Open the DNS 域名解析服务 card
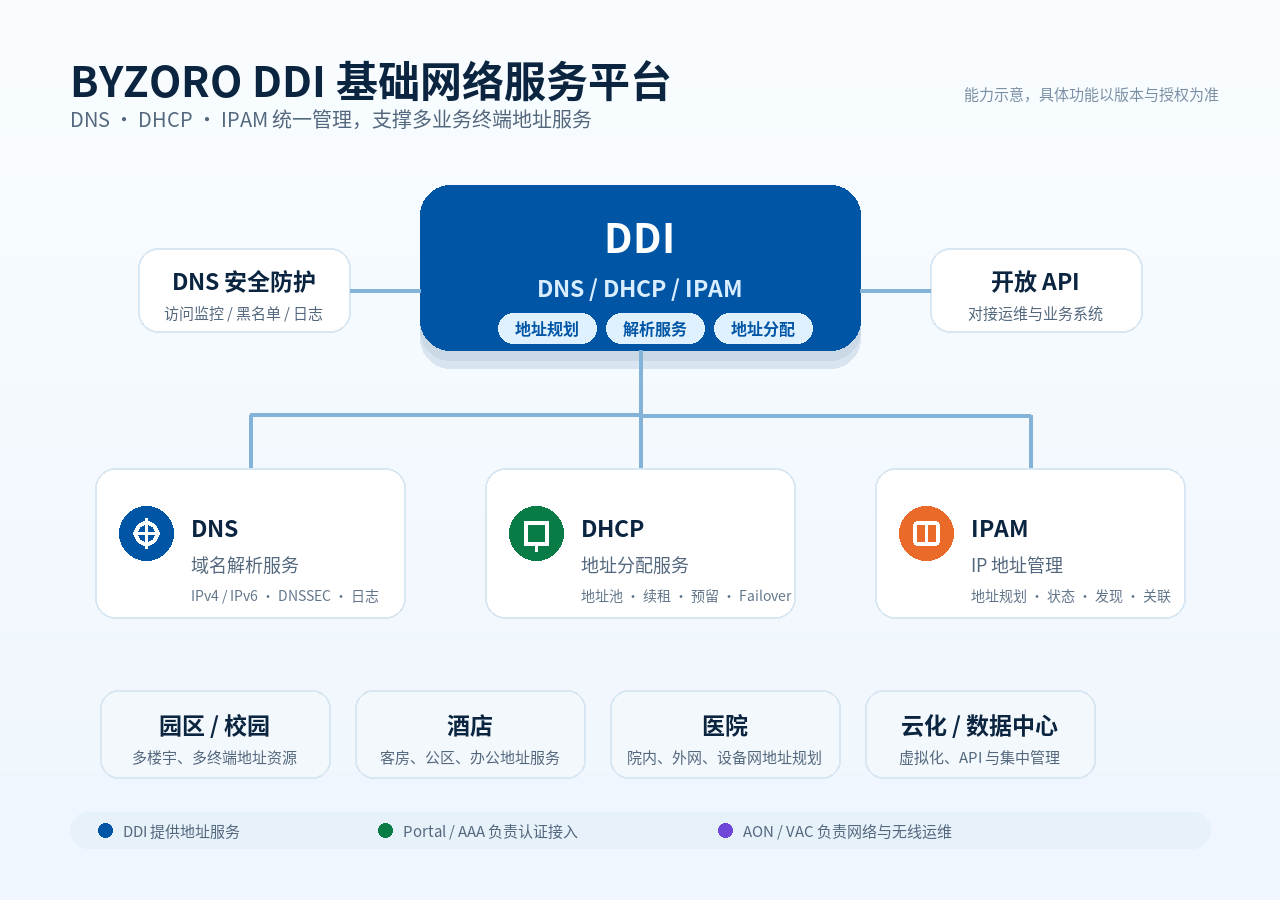 [250, 543]
